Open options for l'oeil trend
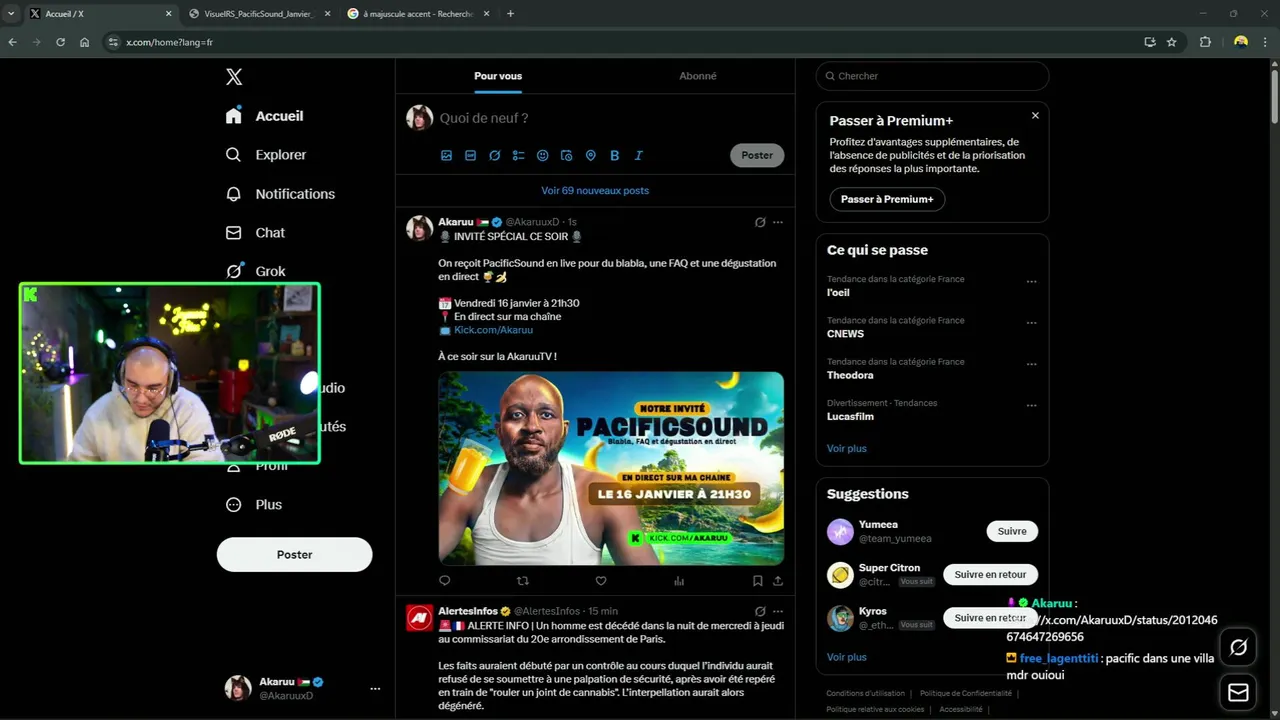 point(1031,282)
